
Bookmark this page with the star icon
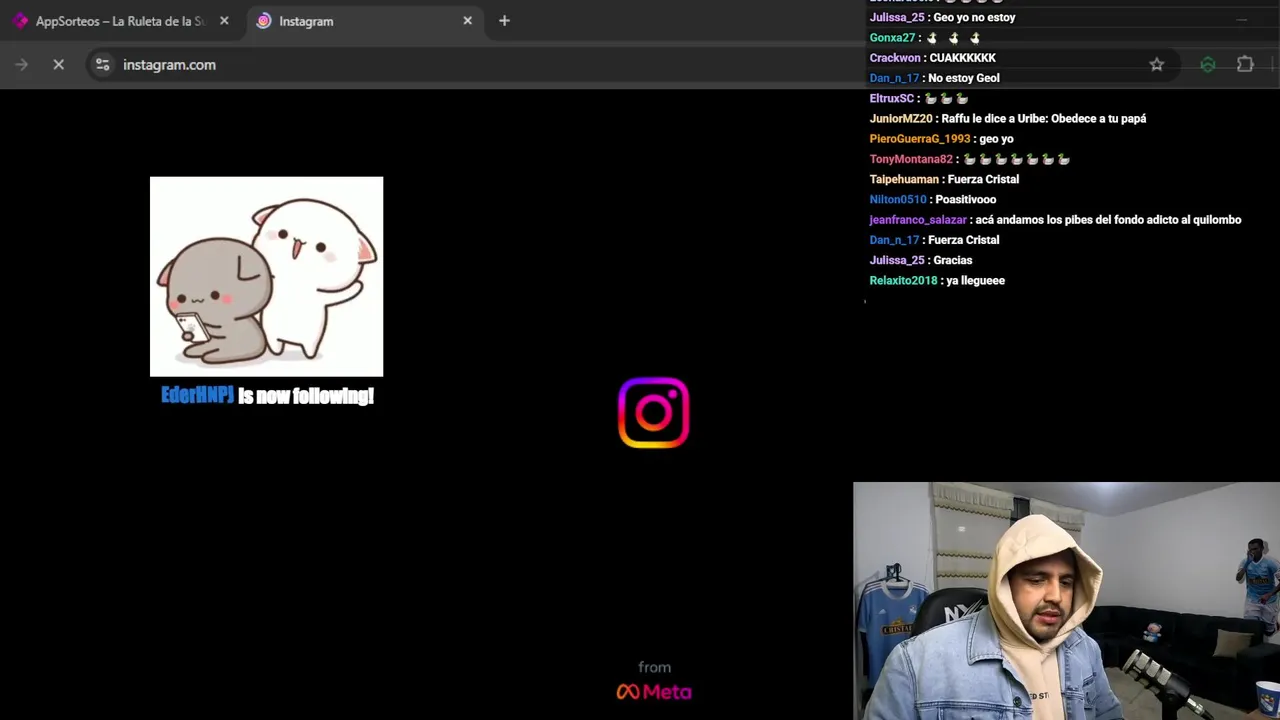click(x=1156, y=64)
